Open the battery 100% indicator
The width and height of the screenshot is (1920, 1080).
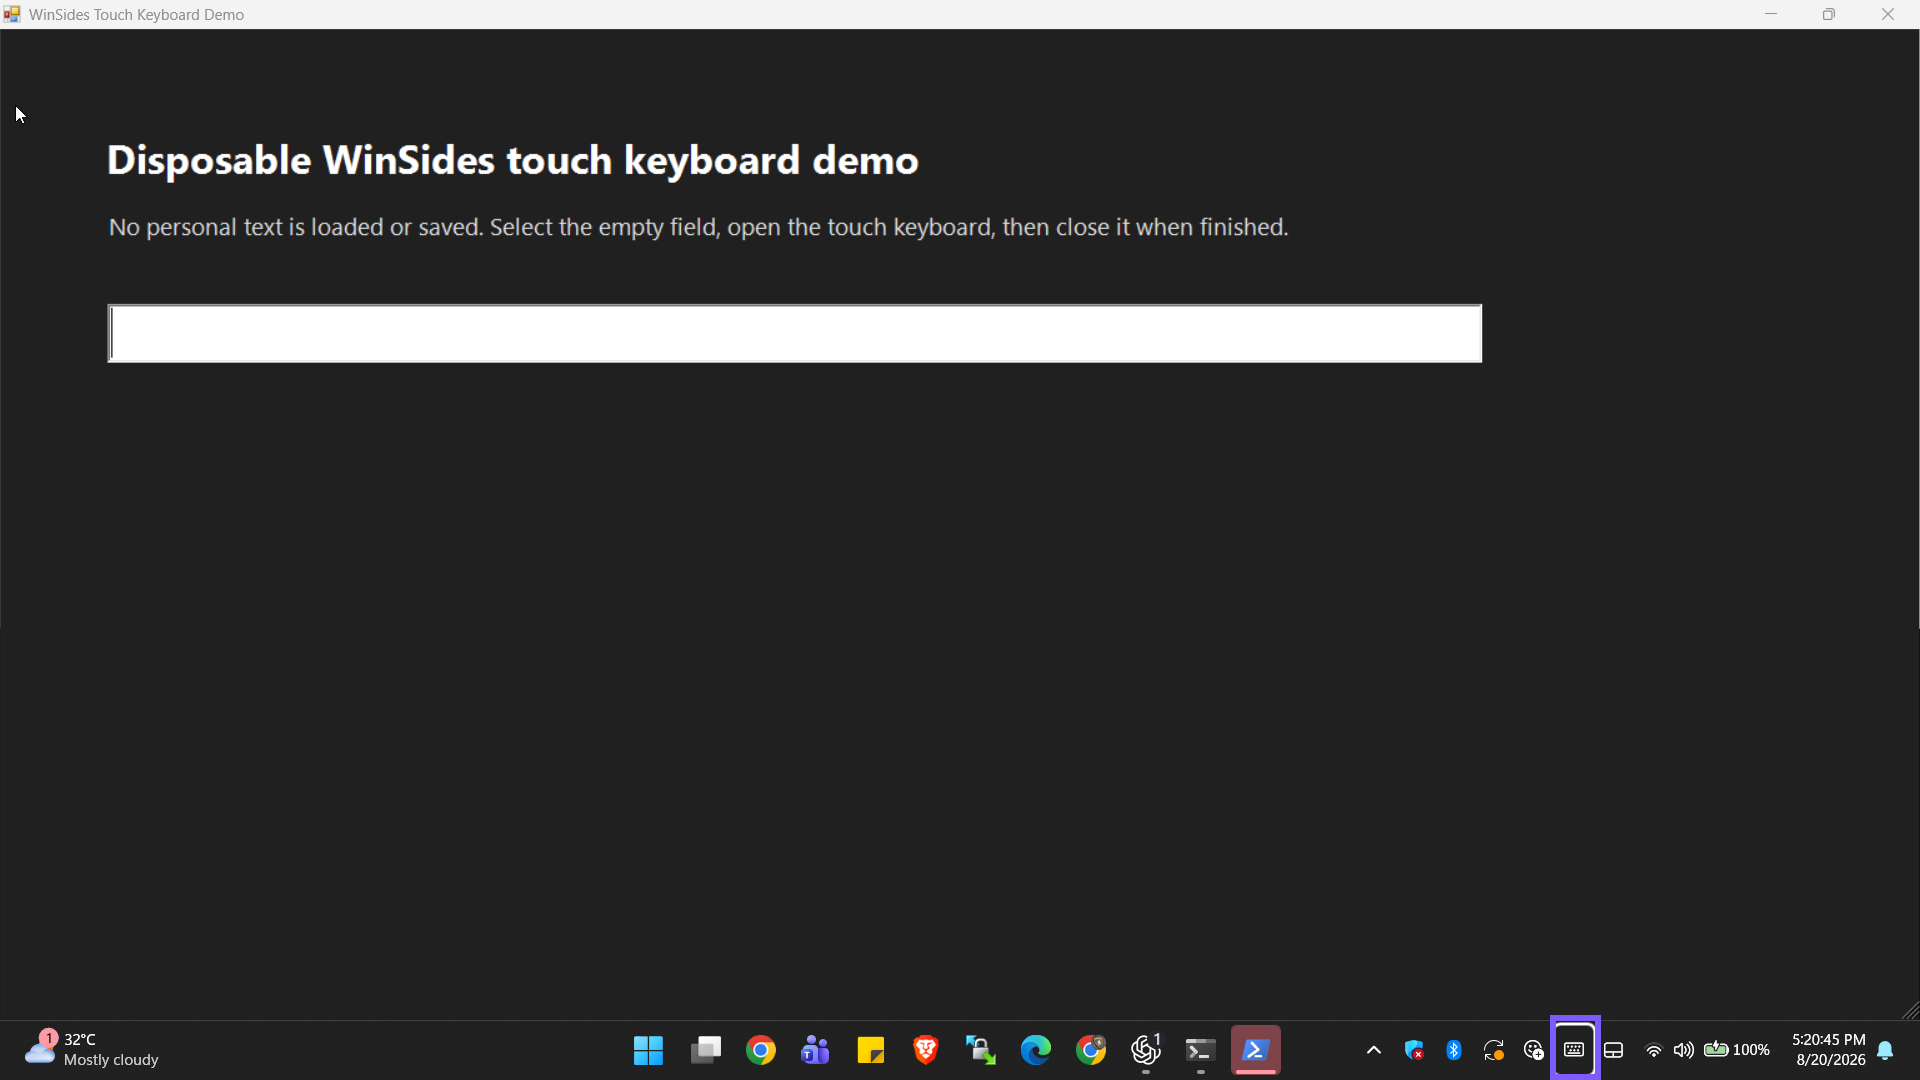coord(1737,1050)
